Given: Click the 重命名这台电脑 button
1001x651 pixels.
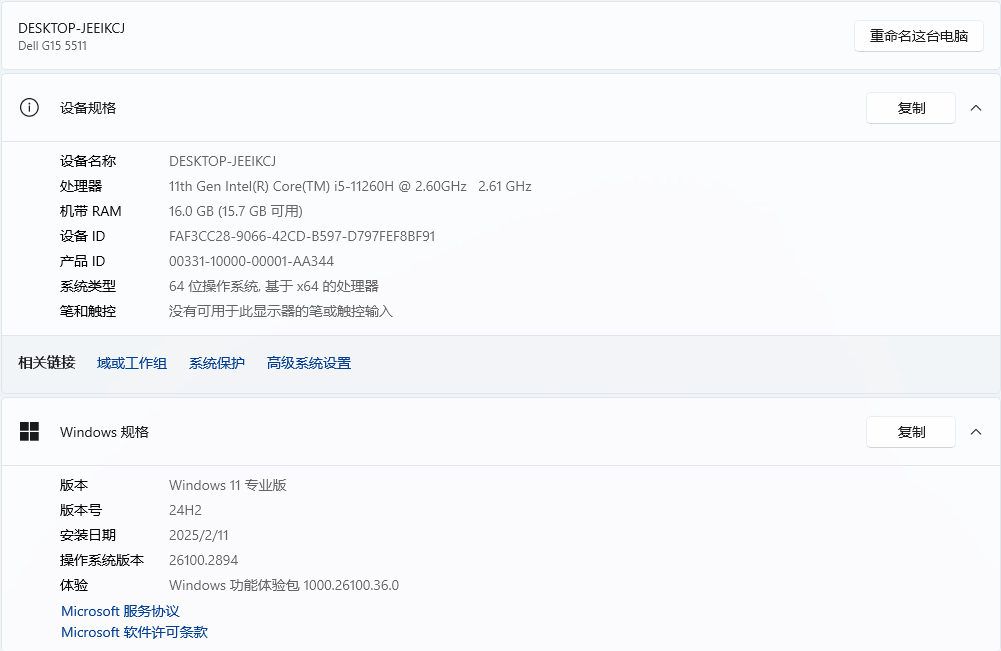Looking at the screenshot, I should (x=919, y=36).
